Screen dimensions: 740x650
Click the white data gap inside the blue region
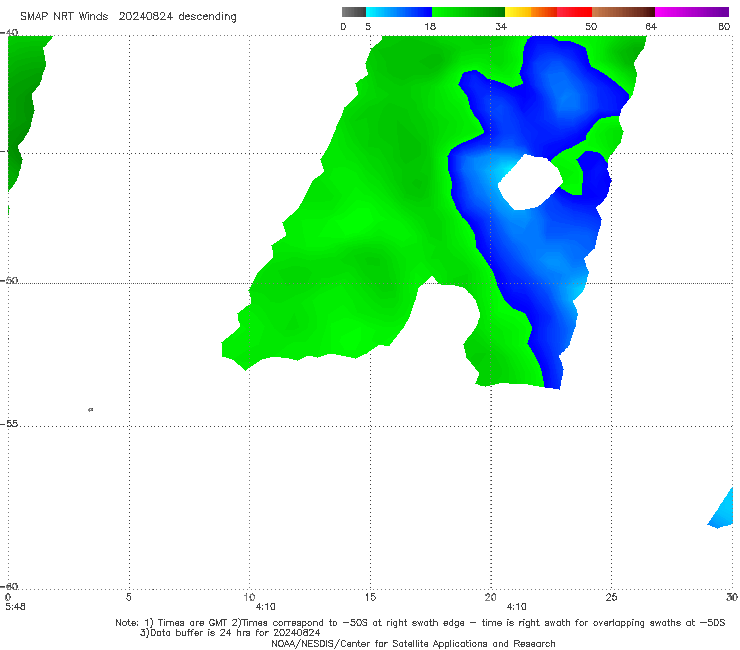[530, 182]
